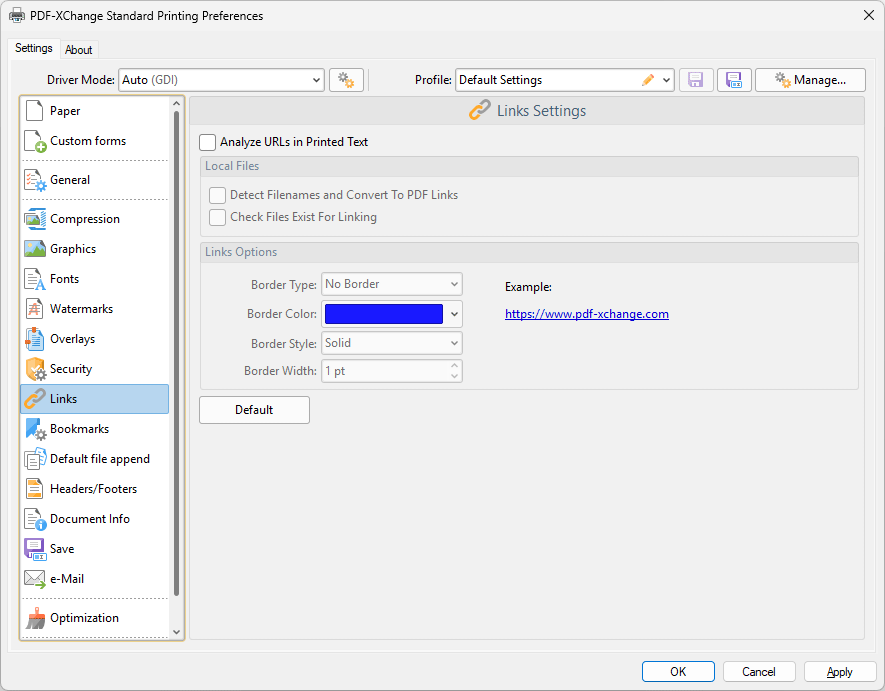The image size is (885, 691).
Task: Select the Settings tab
Action: pyautogui.click(x=34, y=49)
